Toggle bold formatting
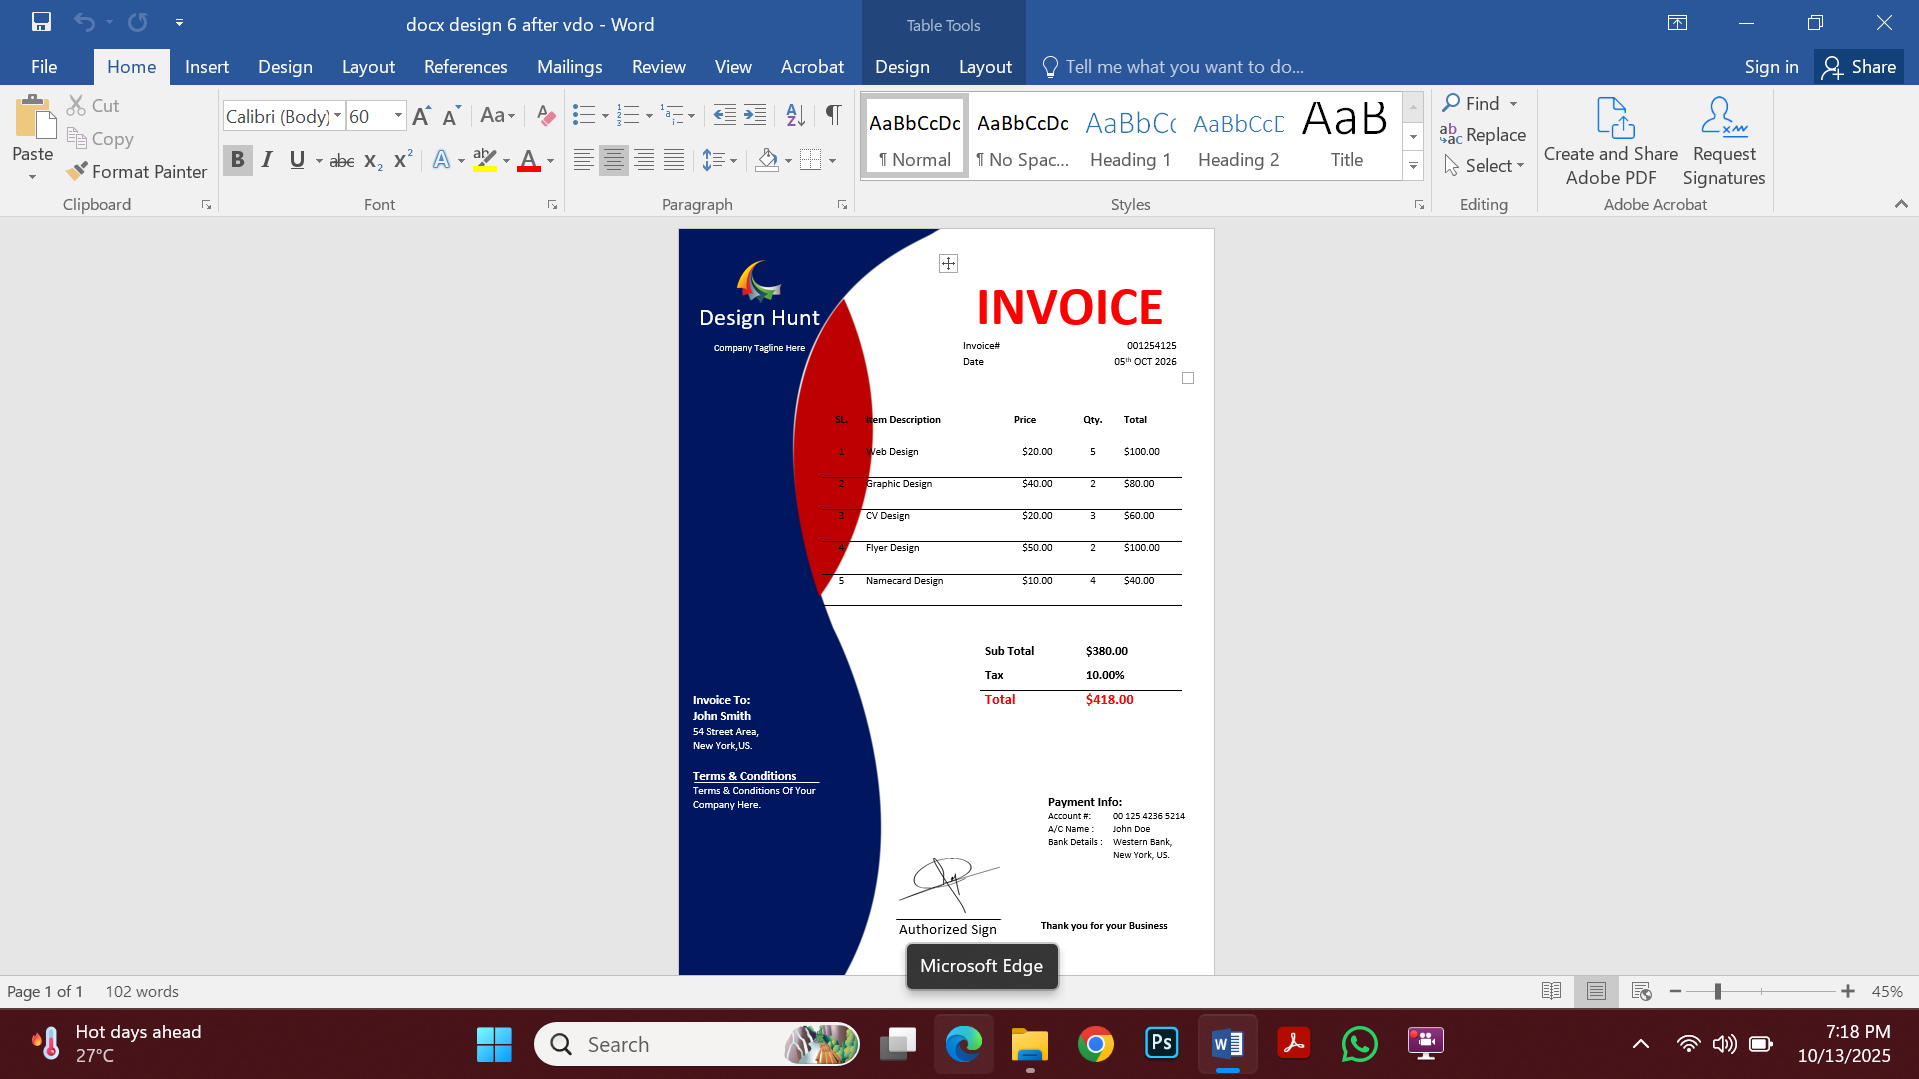The image size is (1919, 1079). click(237, 159)
